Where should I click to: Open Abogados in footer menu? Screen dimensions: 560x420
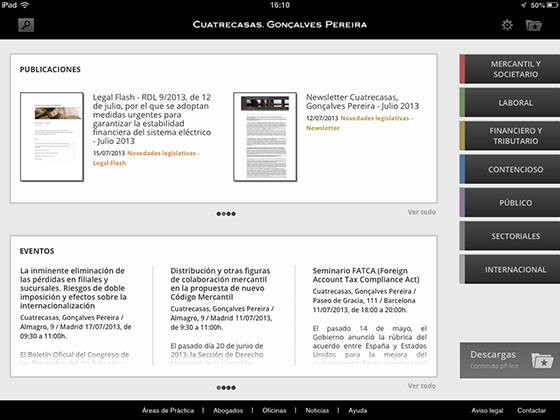[x=228, y=410]
